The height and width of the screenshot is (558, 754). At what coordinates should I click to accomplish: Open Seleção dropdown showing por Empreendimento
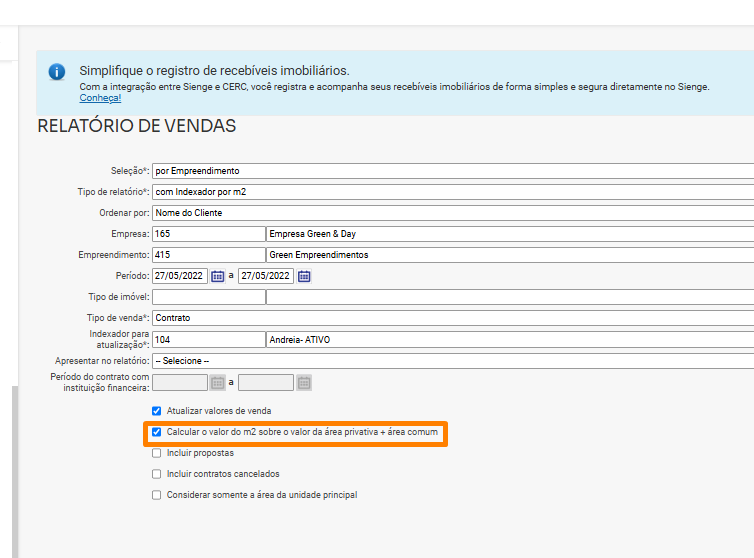453,171
